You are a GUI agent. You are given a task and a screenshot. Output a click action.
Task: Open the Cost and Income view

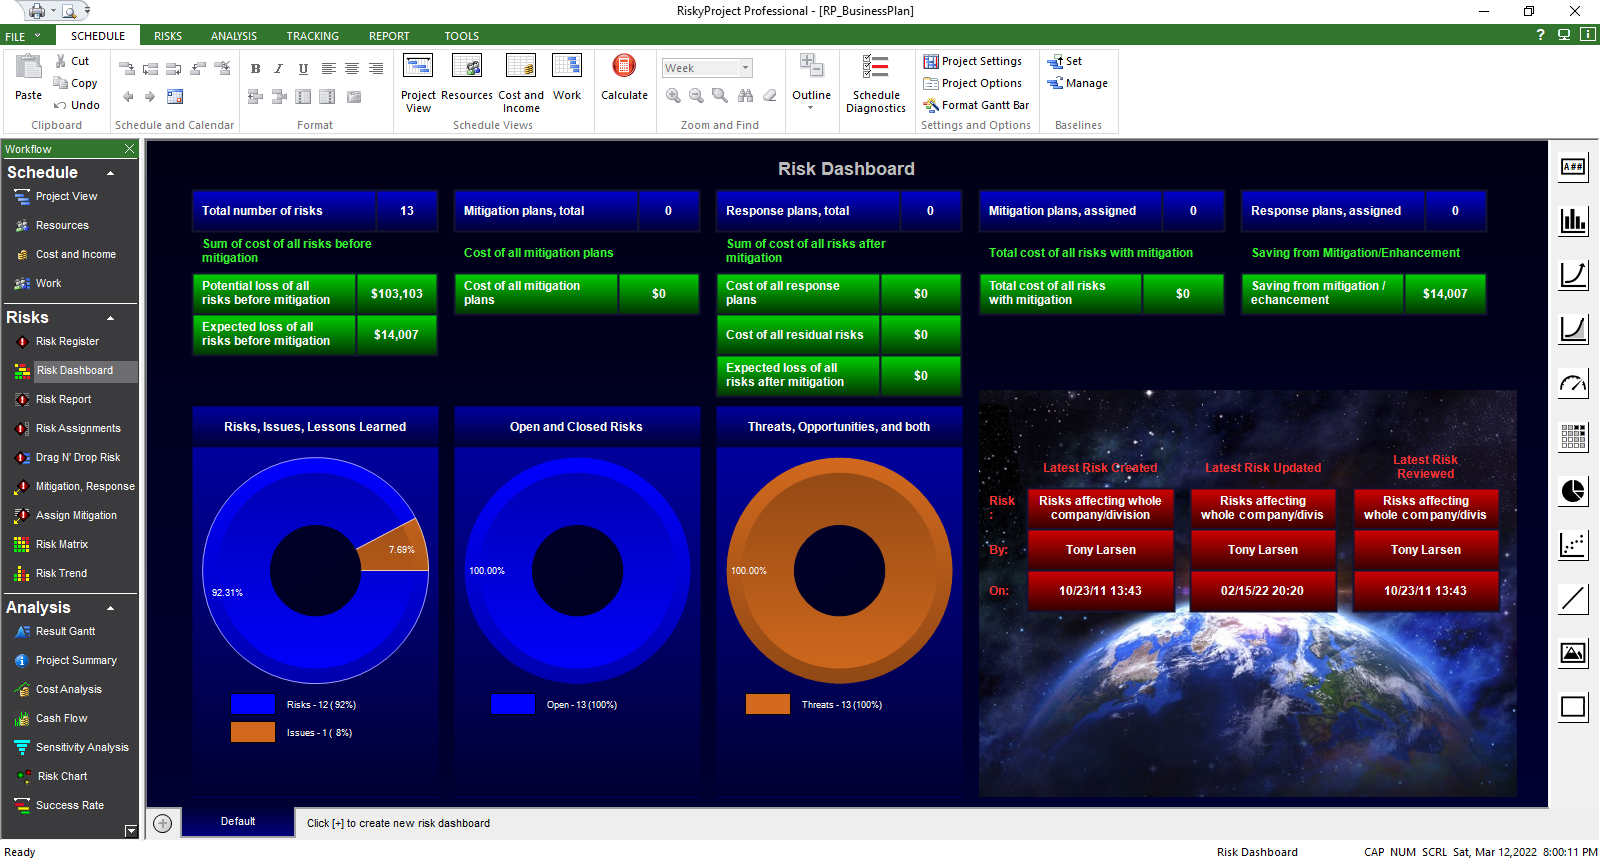(x=521, y=84)
